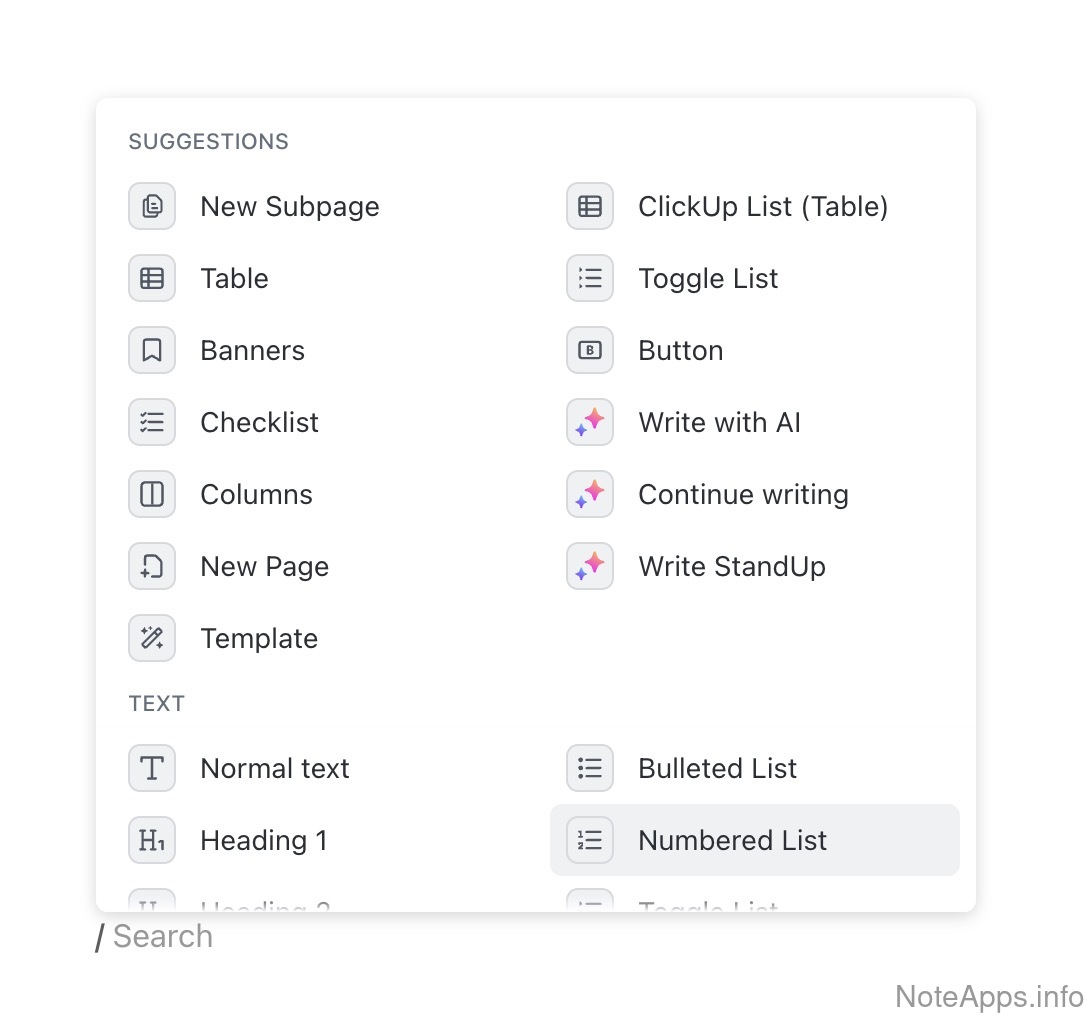Click the slash command Search field
This screenshot has height=1016, width=1086.
pyautogui.click(x=163, y=937)
